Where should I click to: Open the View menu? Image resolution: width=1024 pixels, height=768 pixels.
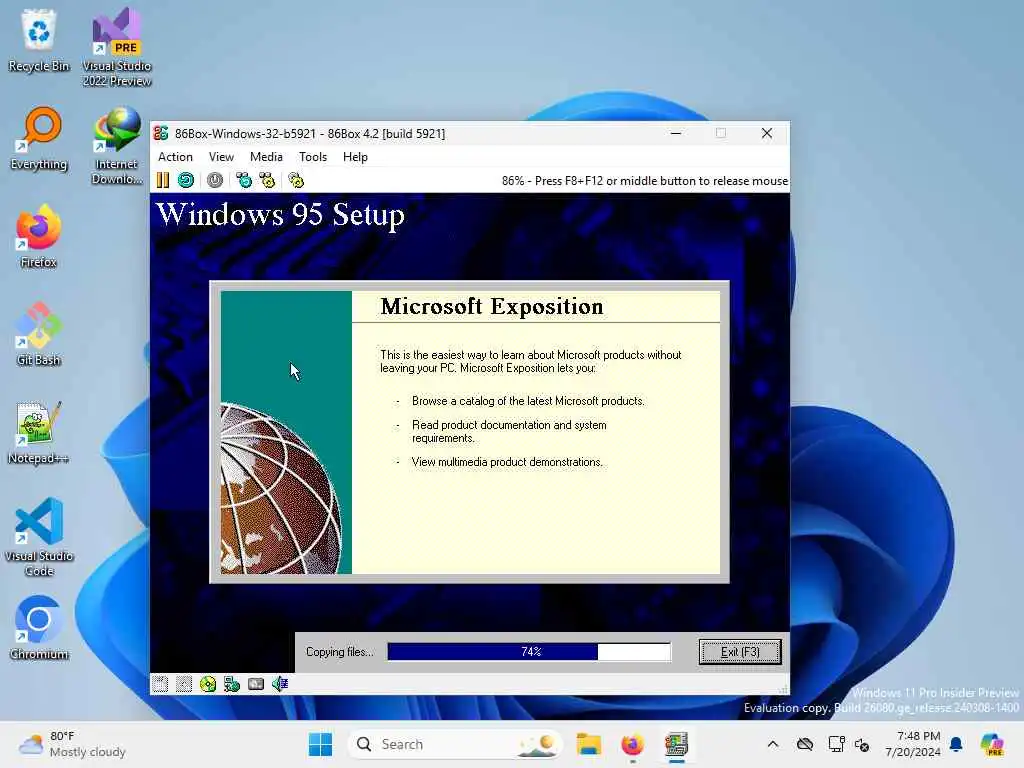(221, 157)
